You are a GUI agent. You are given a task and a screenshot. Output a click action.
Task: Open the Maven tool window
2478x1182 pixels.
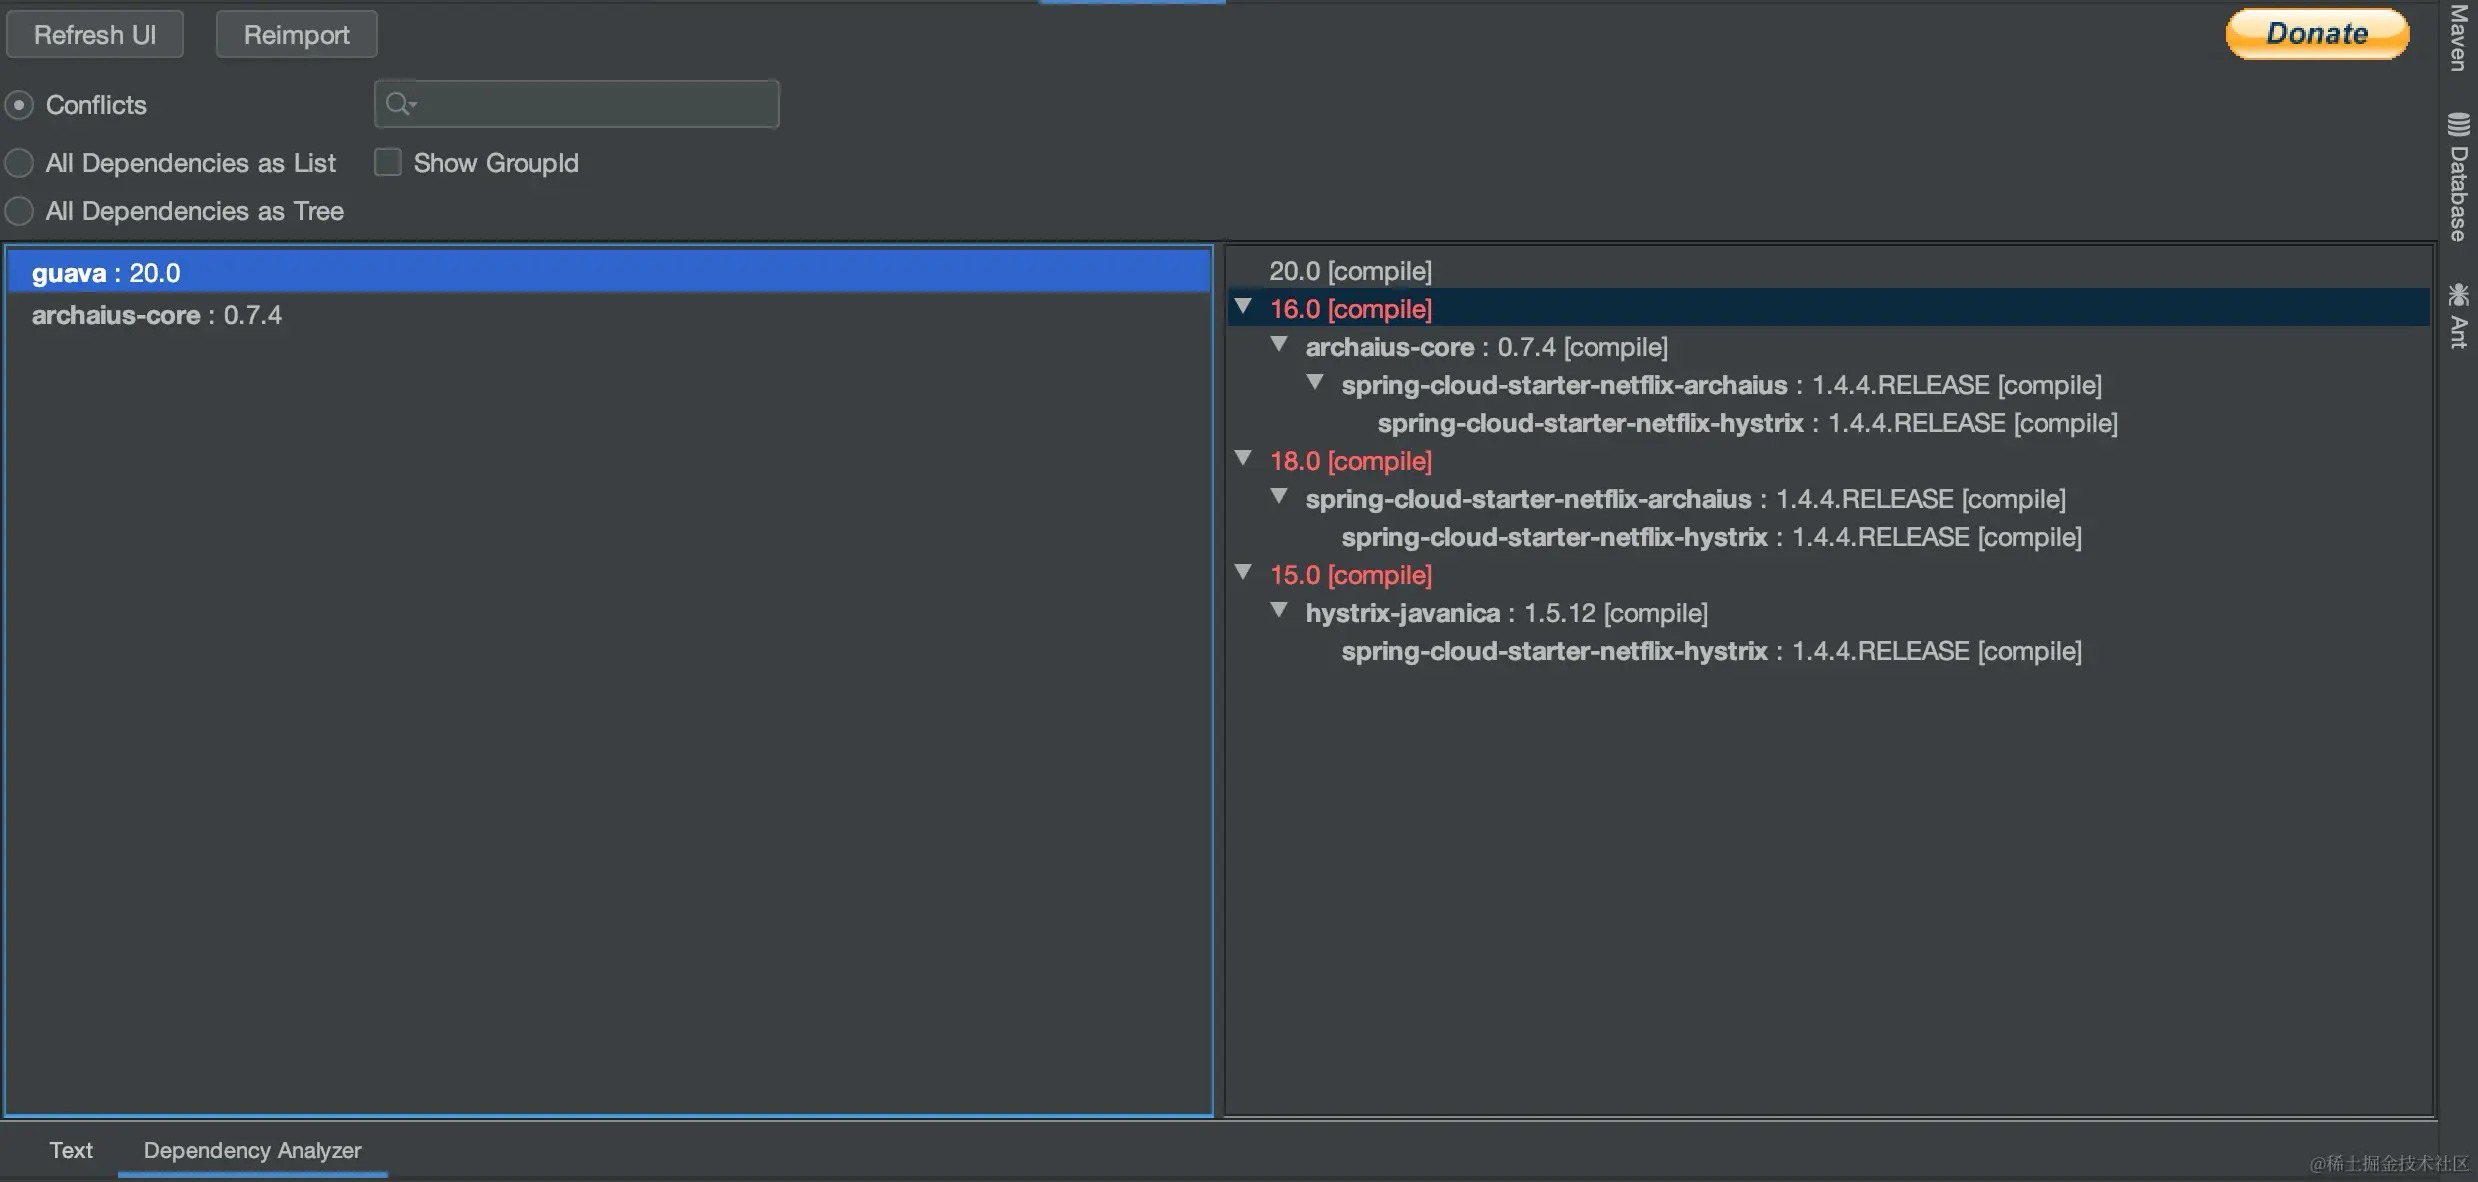pyautogui.click(x=2458, y=38)
